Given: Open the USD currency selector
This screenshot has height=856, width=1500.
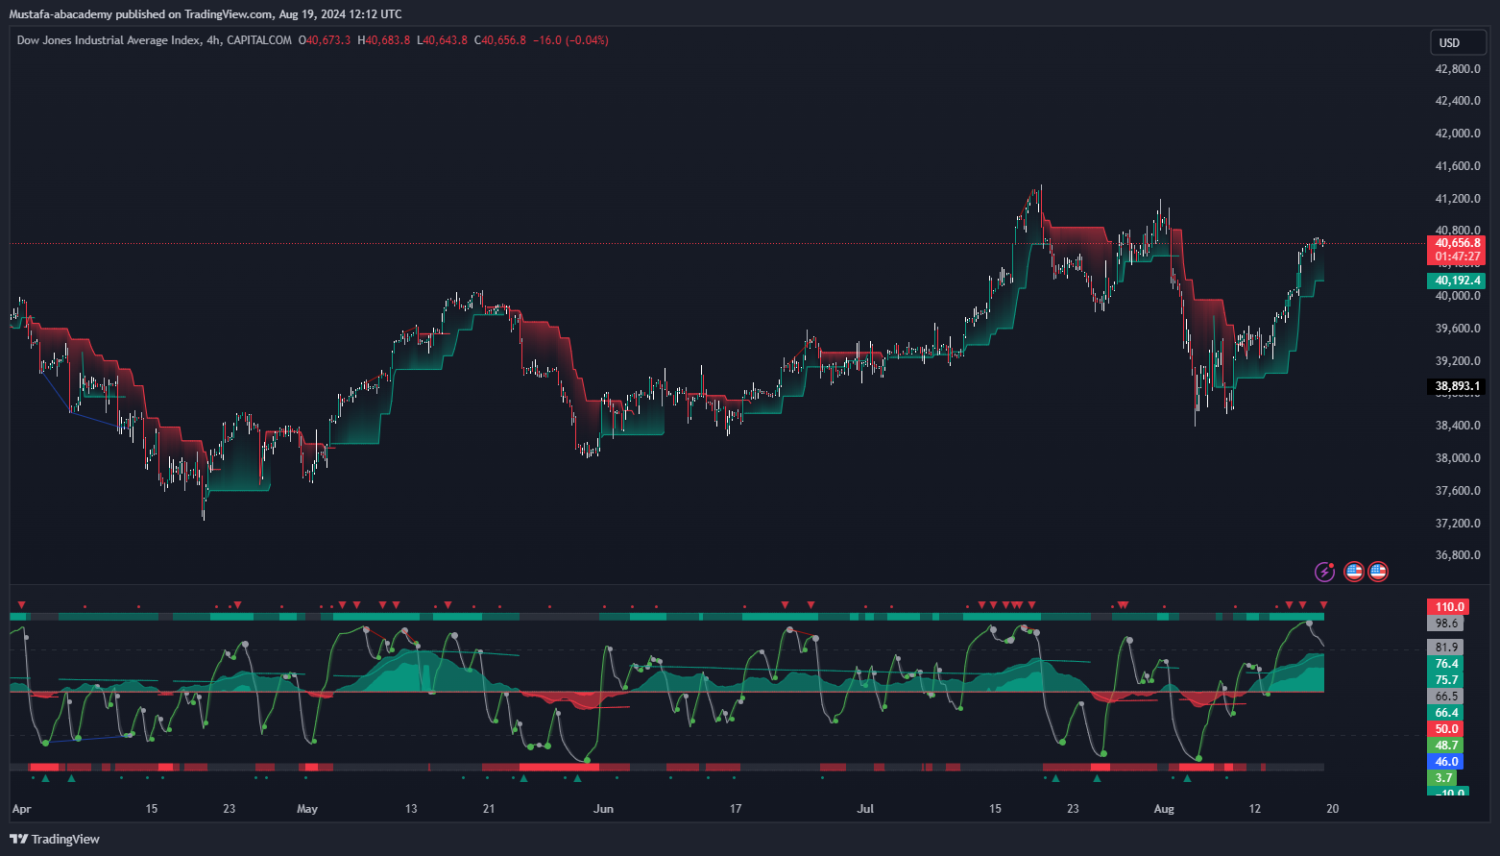Looking at the screenshot, I should pyautogui.click(x=1457, y=43).
